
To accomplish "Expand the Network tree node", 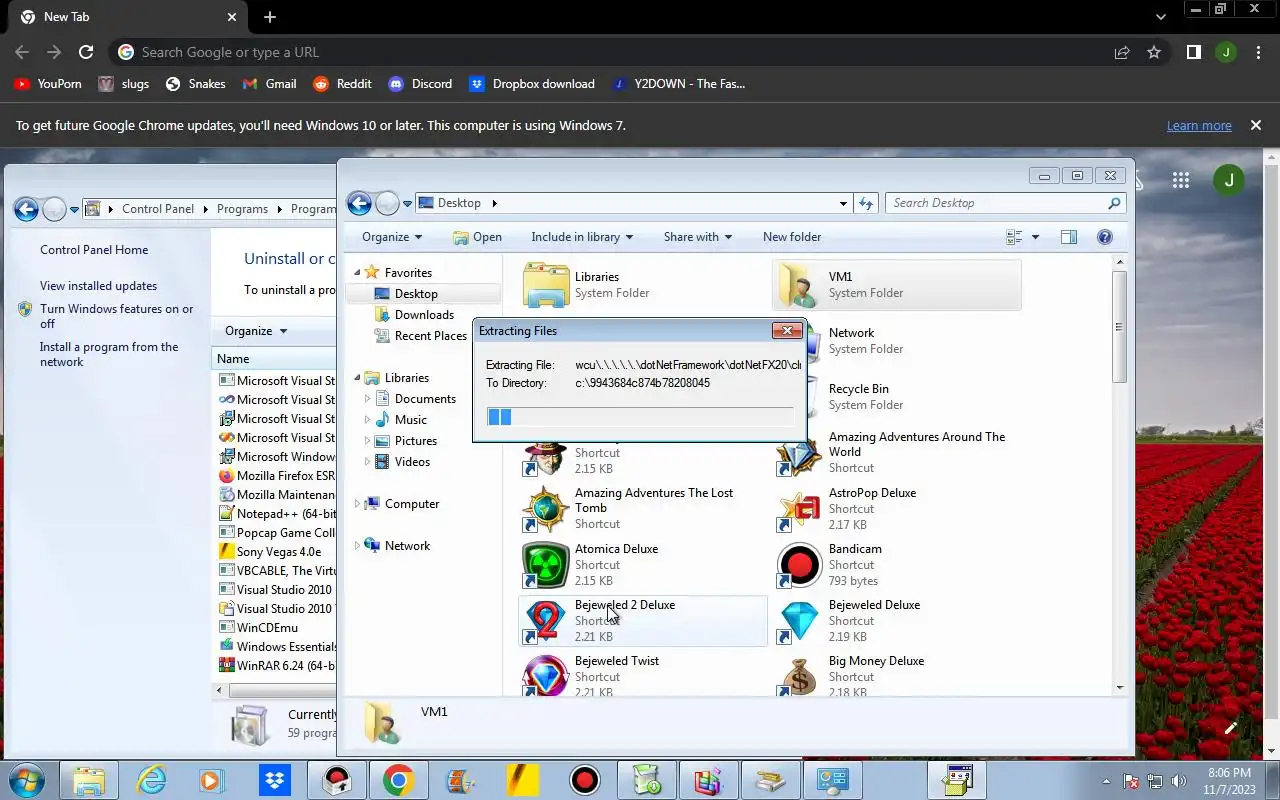I will (x=357, y=546).
